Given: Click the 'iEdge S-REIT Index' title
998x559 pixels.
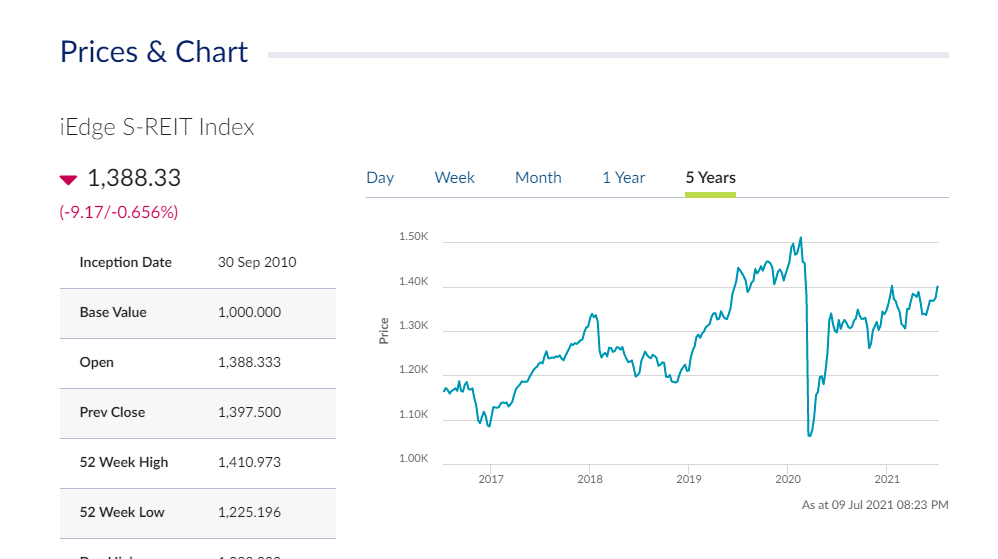Looking at the screenshot, I should (157, 127).
